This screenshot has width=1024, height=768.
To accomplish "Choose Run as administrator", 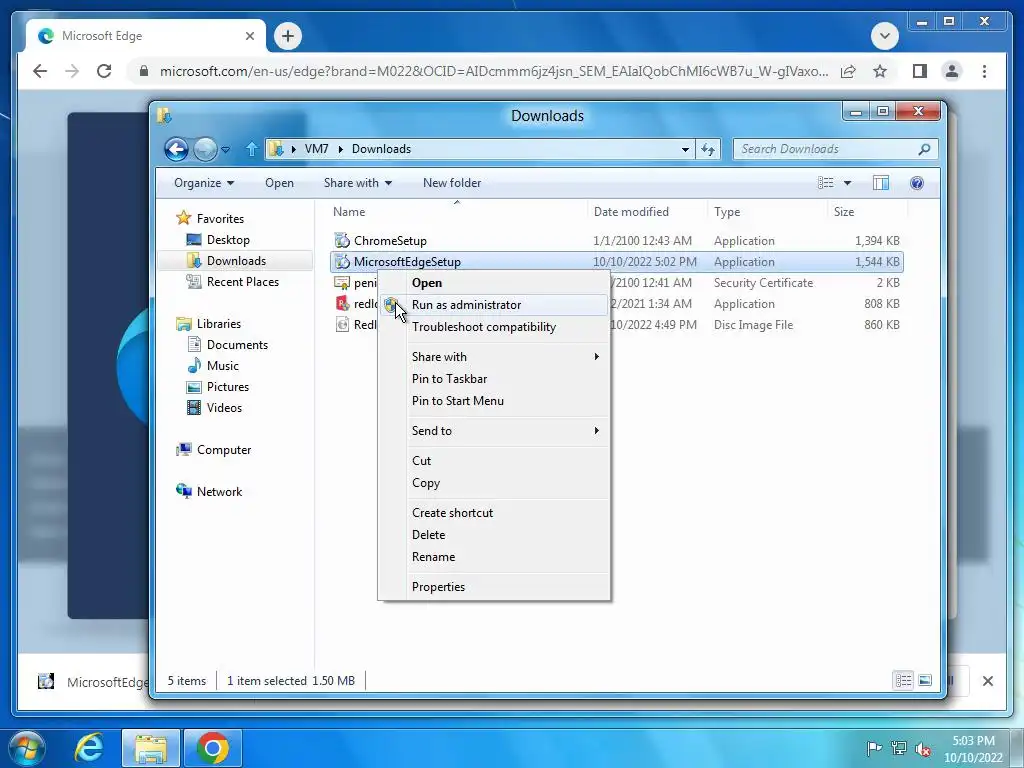I will (494, 305).
